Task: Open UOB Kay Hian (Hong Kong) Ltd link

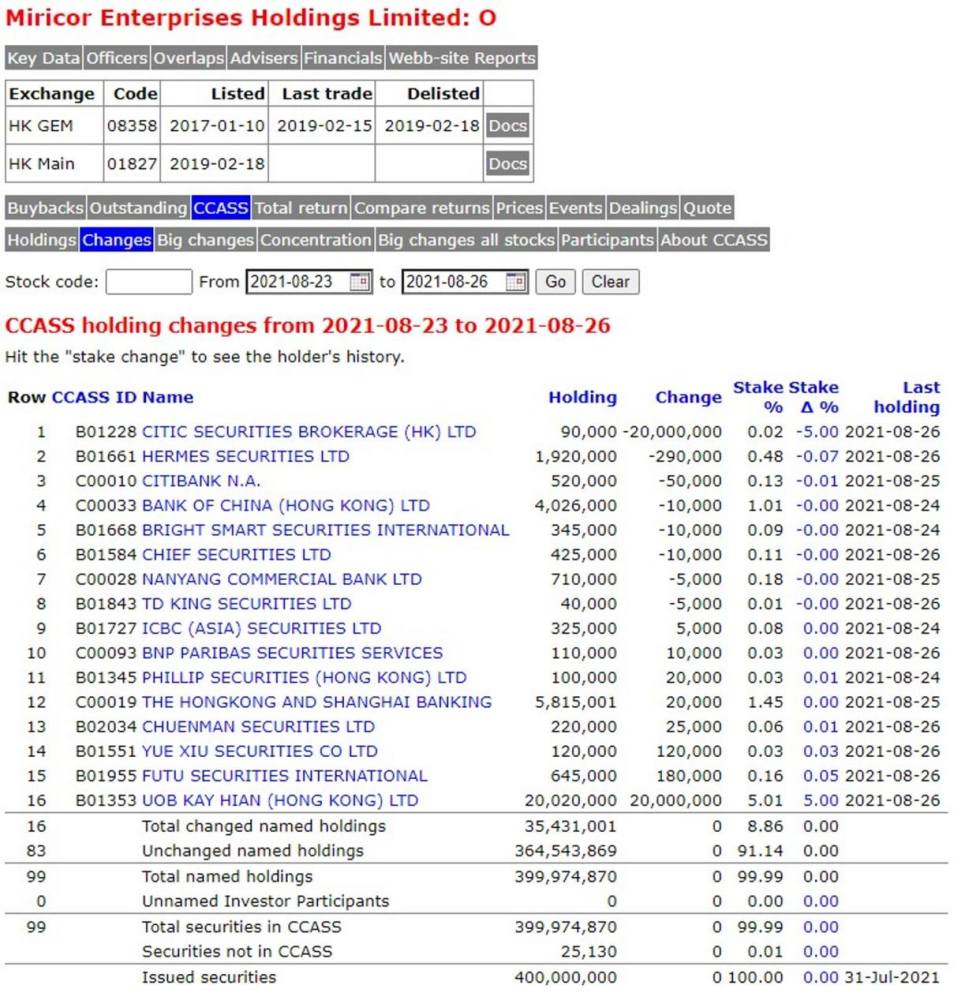Action: tap(280, 800)
